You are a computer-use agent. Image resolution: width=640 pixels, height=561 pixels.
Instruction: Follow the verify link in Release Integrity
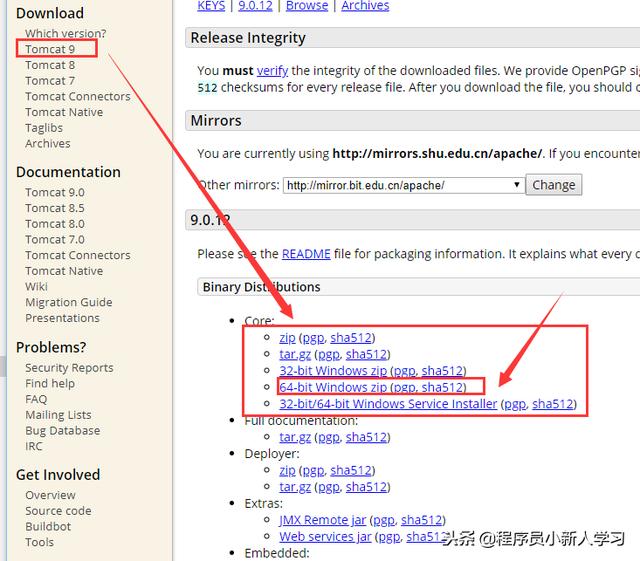pyautogui.click(x=272, y=71)
